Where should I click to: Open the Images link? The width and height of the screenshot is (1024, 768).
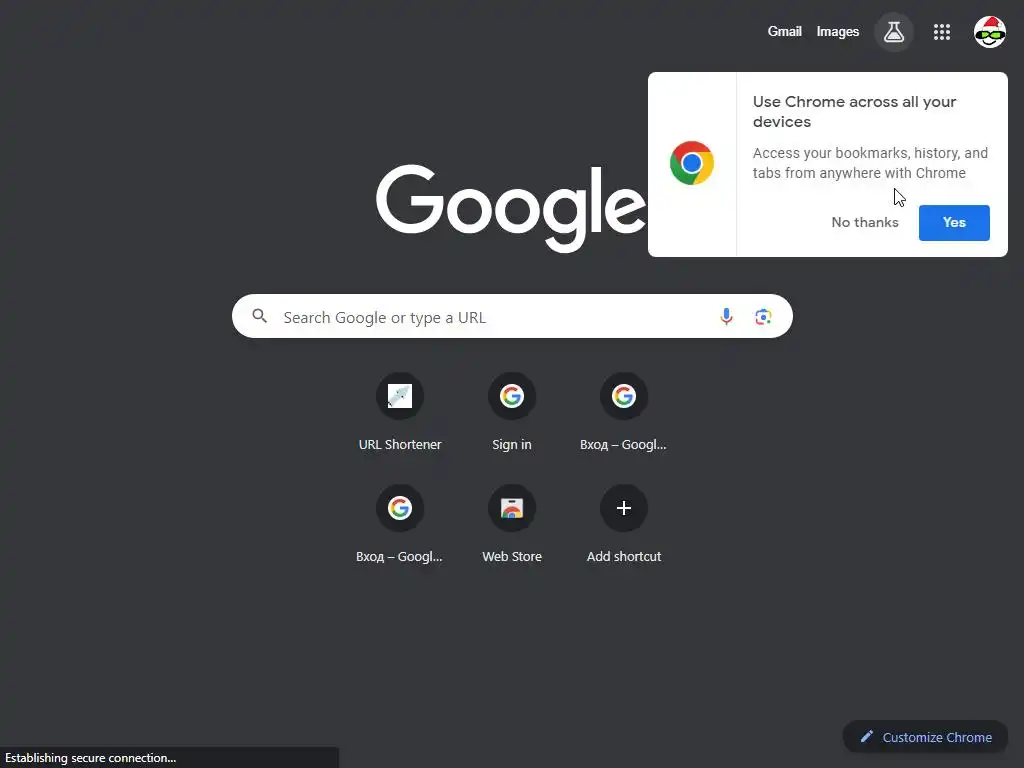point(838,31)
